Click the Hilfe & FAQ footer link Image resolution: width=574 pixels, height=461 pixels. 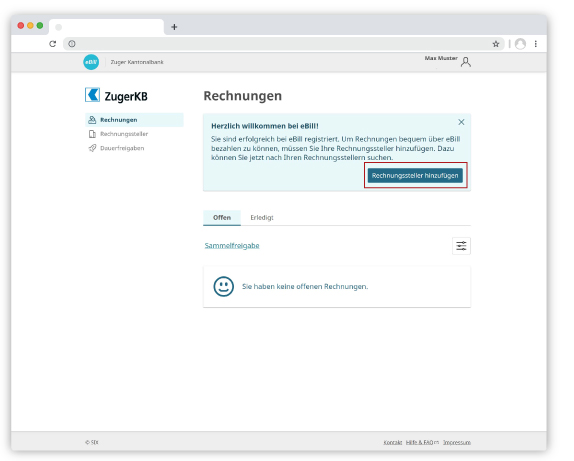point(422,442)
